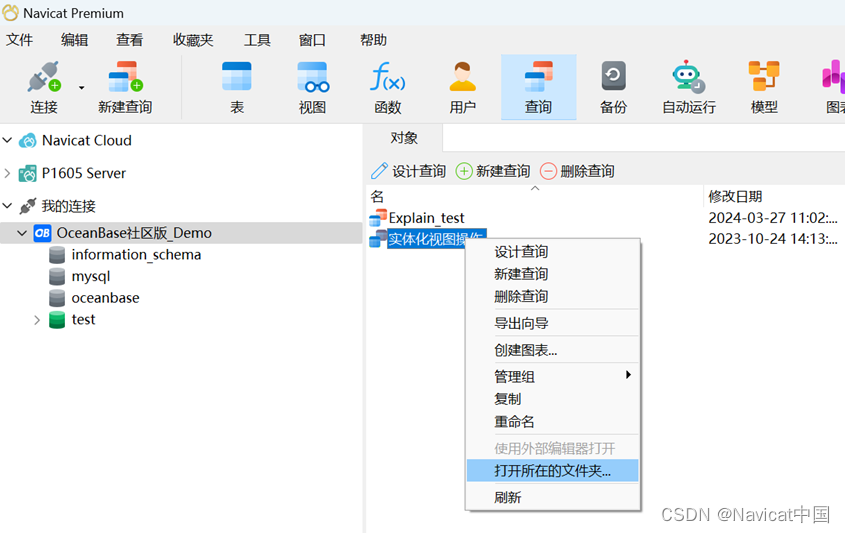Click the New Query (新建查询) toolbar icon
Viewport: 845px width, 533px height.
click(x=125, y=77)
